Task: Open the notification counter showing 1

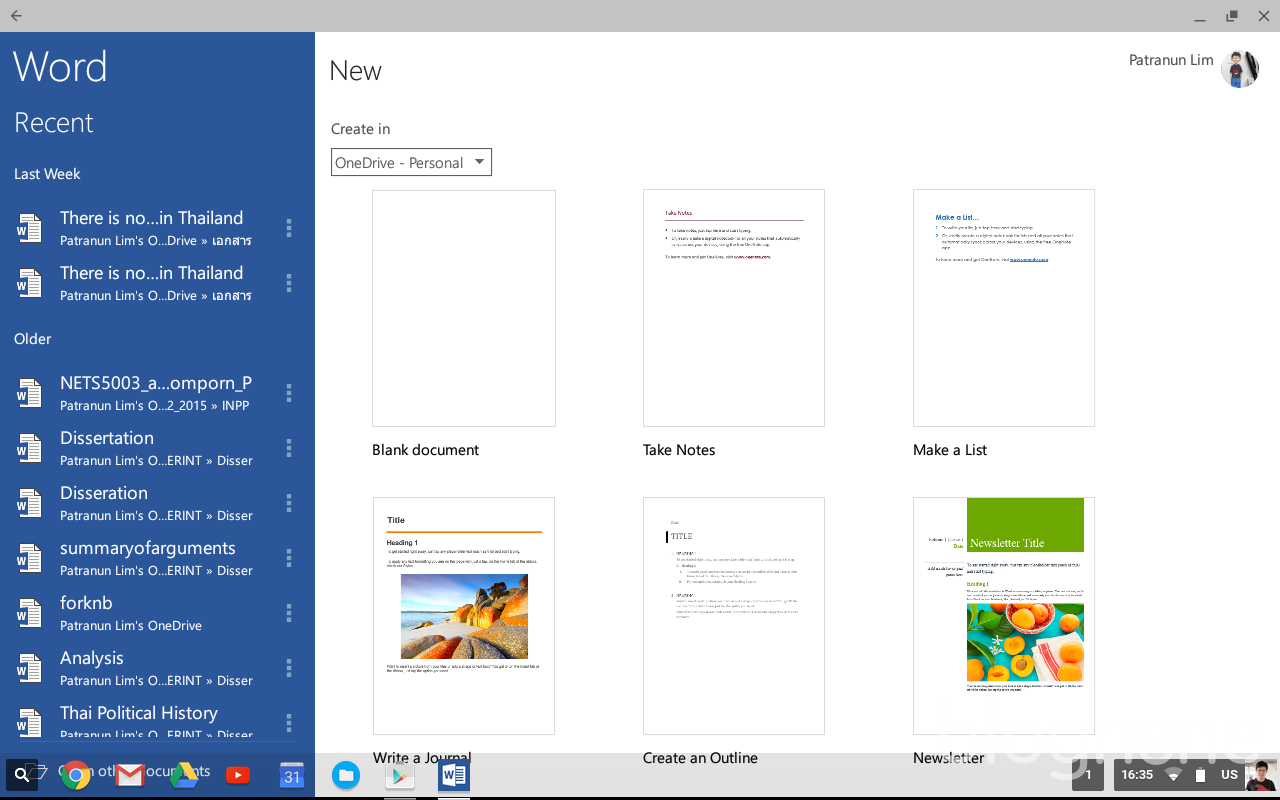Action: coord(1089,775)
